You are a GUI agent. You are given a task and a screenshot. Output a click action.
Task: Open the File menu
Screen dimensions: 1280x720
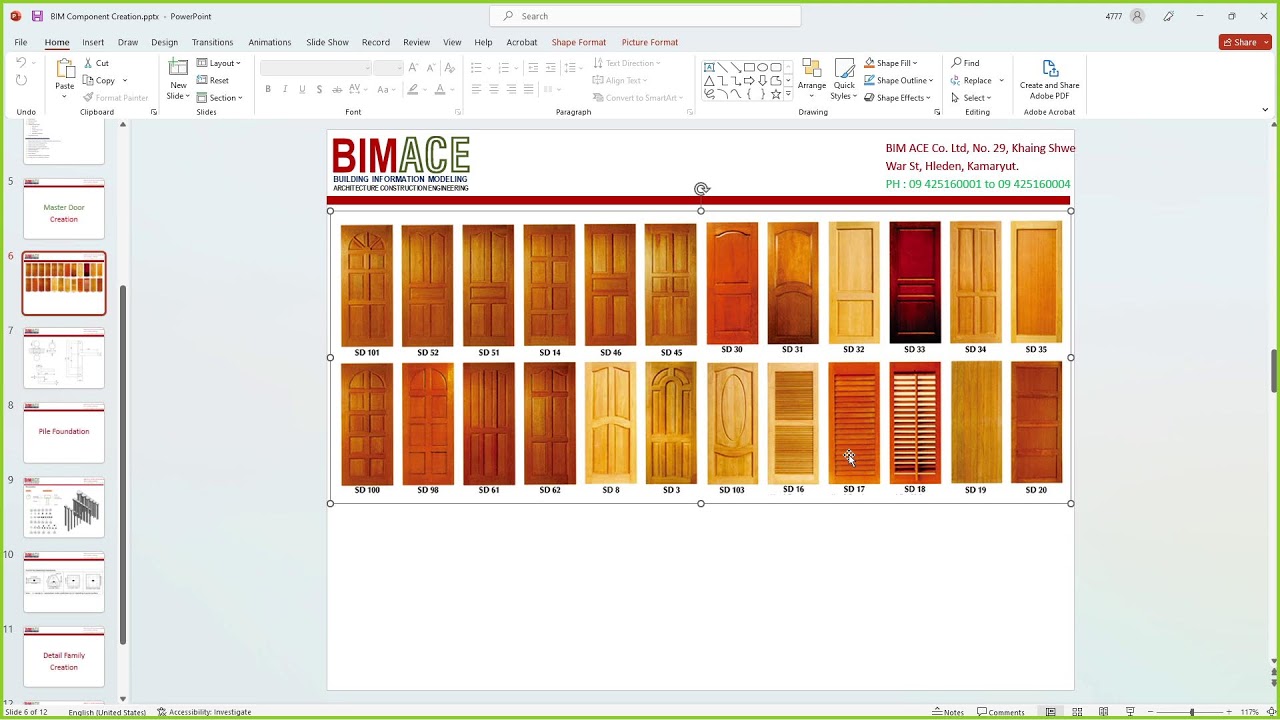21,42
